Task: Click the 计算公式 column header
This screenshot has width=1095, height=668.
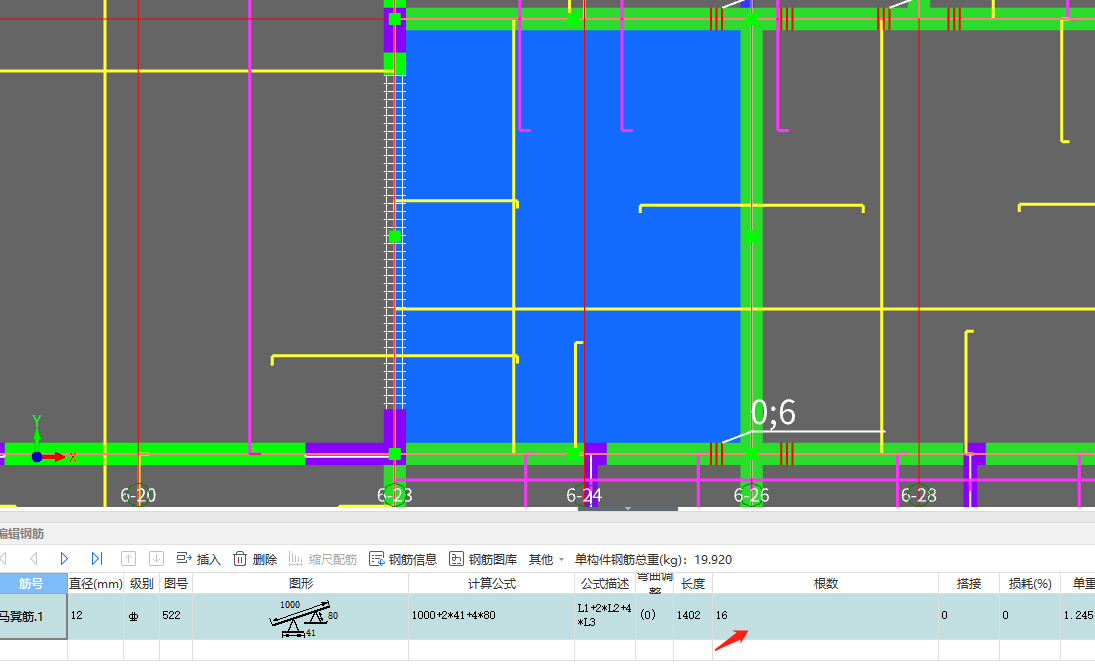Action: pyautogui.click(x=491, y=583)
